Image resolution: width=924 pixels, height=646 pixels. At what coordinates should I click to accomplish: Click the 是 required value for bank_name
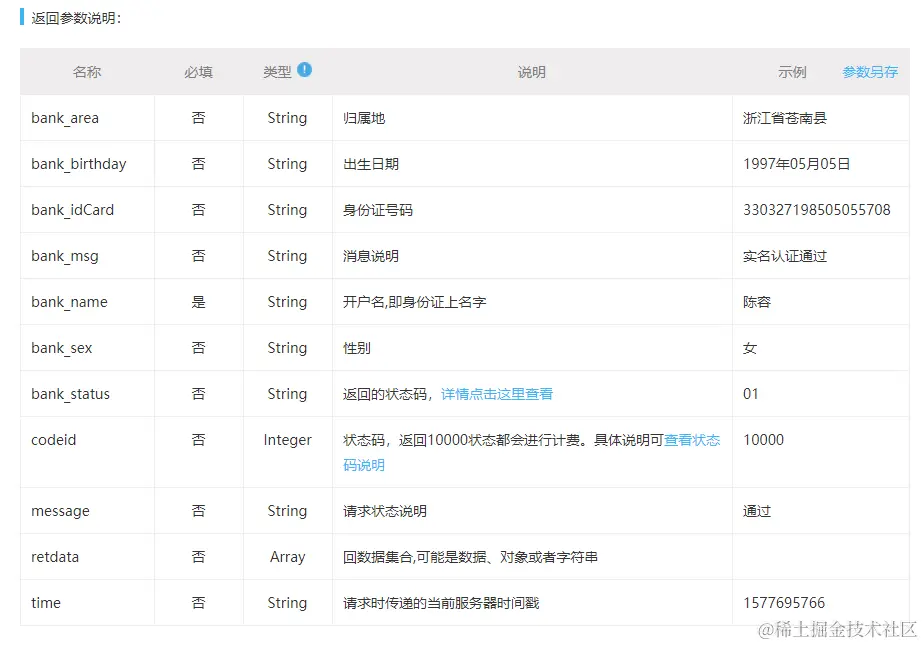(x=198, y=302)
